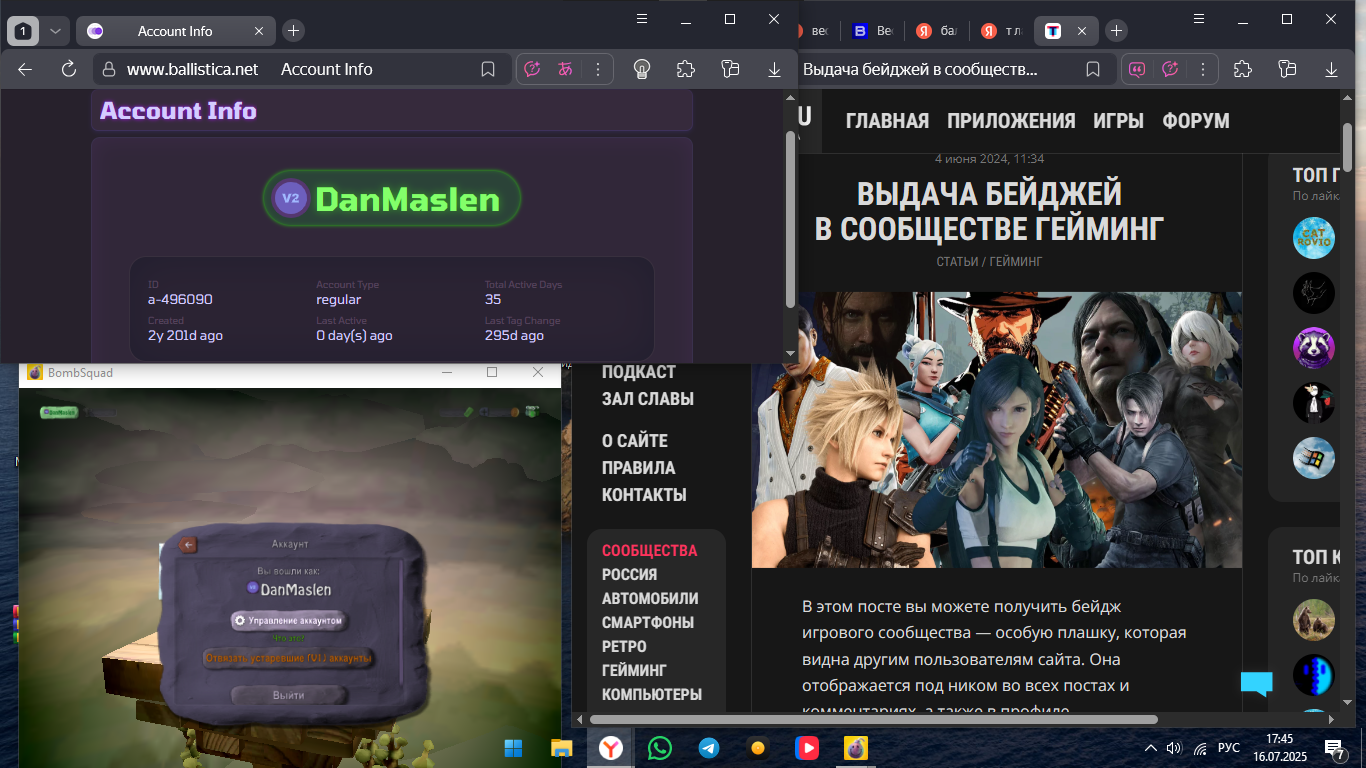Screen dimensions: 1366x768
Task: Click the lightbulb icon in Account Info toolbar
Action: 643,69
